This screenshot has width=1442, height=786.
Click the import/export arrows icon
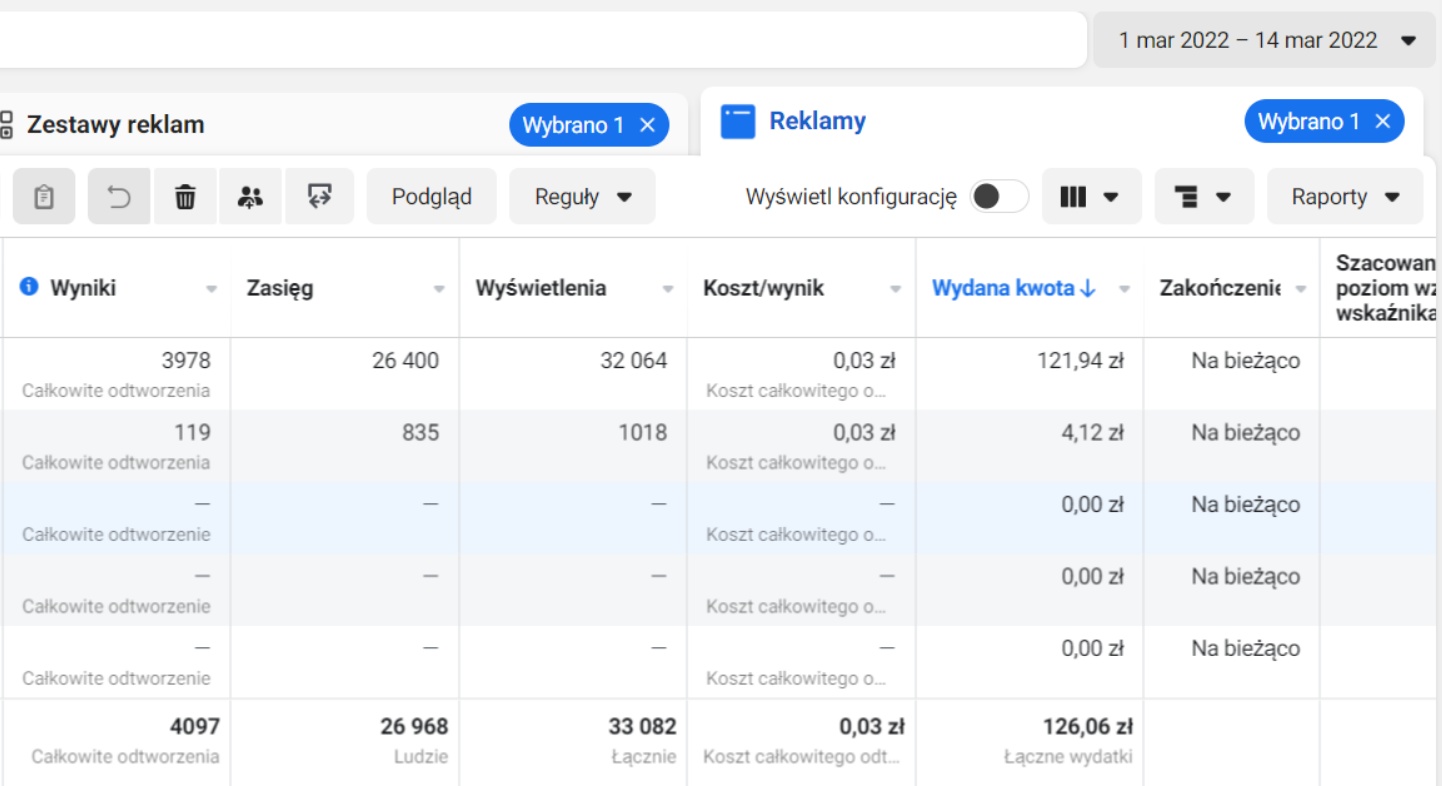[x=319, y=197]
